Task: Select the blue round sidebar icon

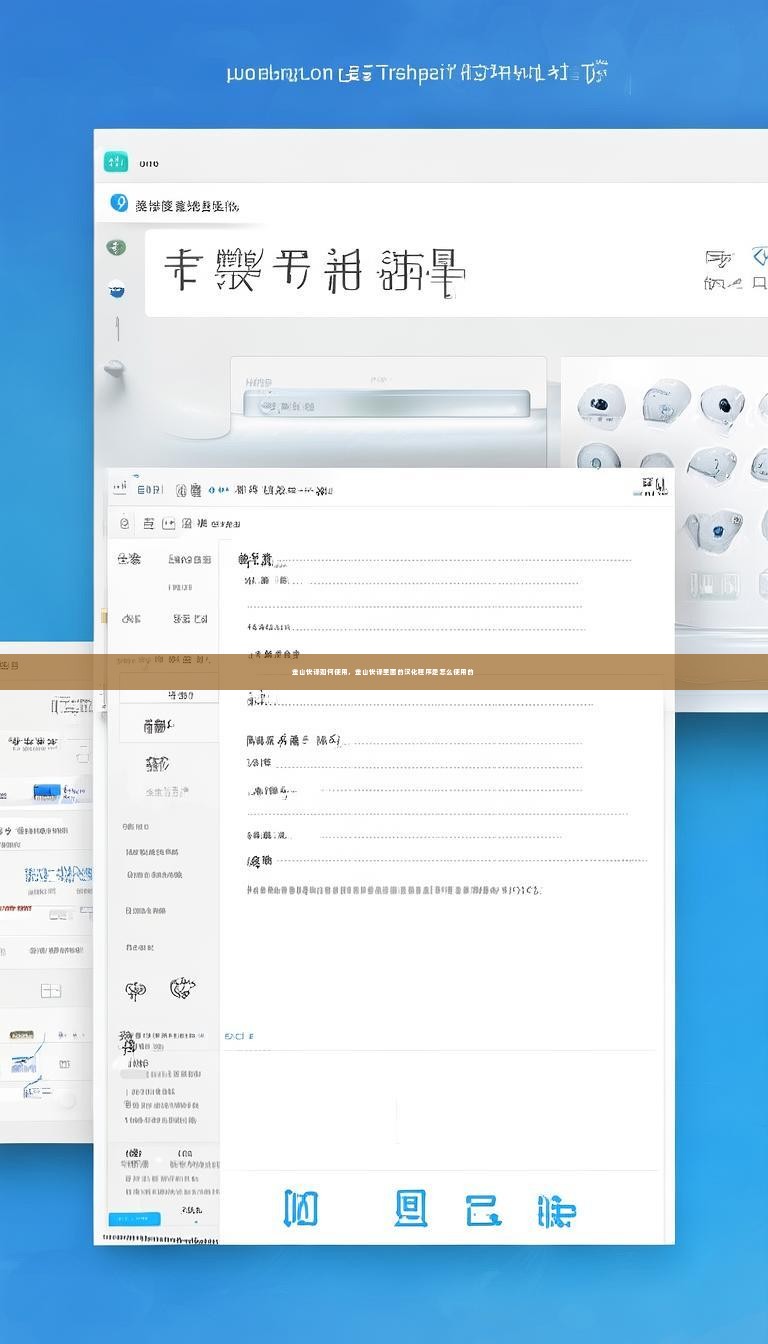Action: coord(116,290)
